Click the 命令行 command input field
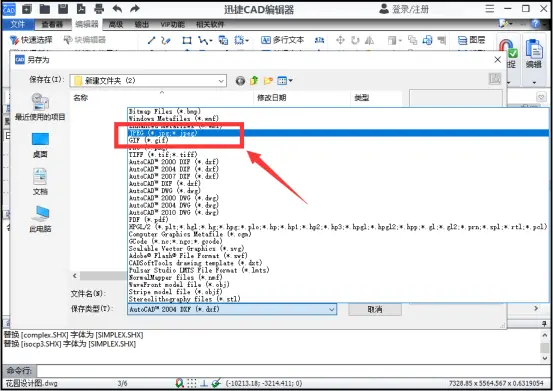 (x=295, y=371)
